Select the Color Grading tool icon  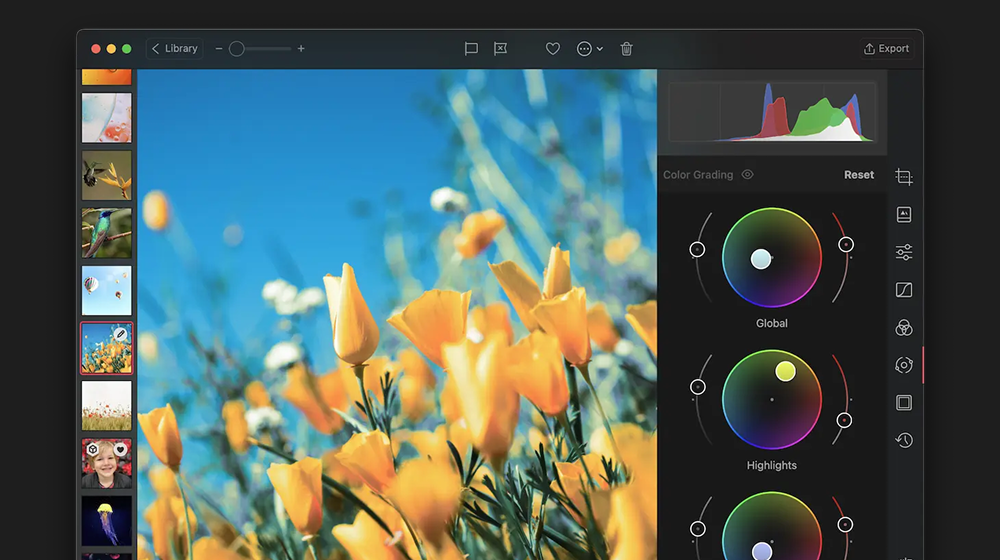tap(904, 365)
